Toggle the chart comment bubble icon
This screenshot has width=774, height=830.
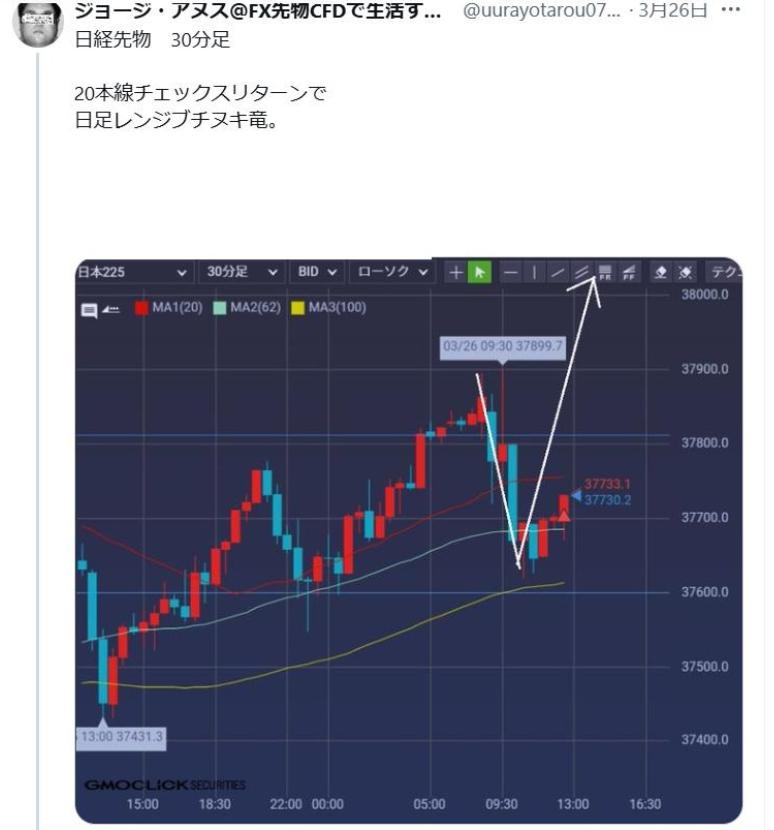point(89,309)
